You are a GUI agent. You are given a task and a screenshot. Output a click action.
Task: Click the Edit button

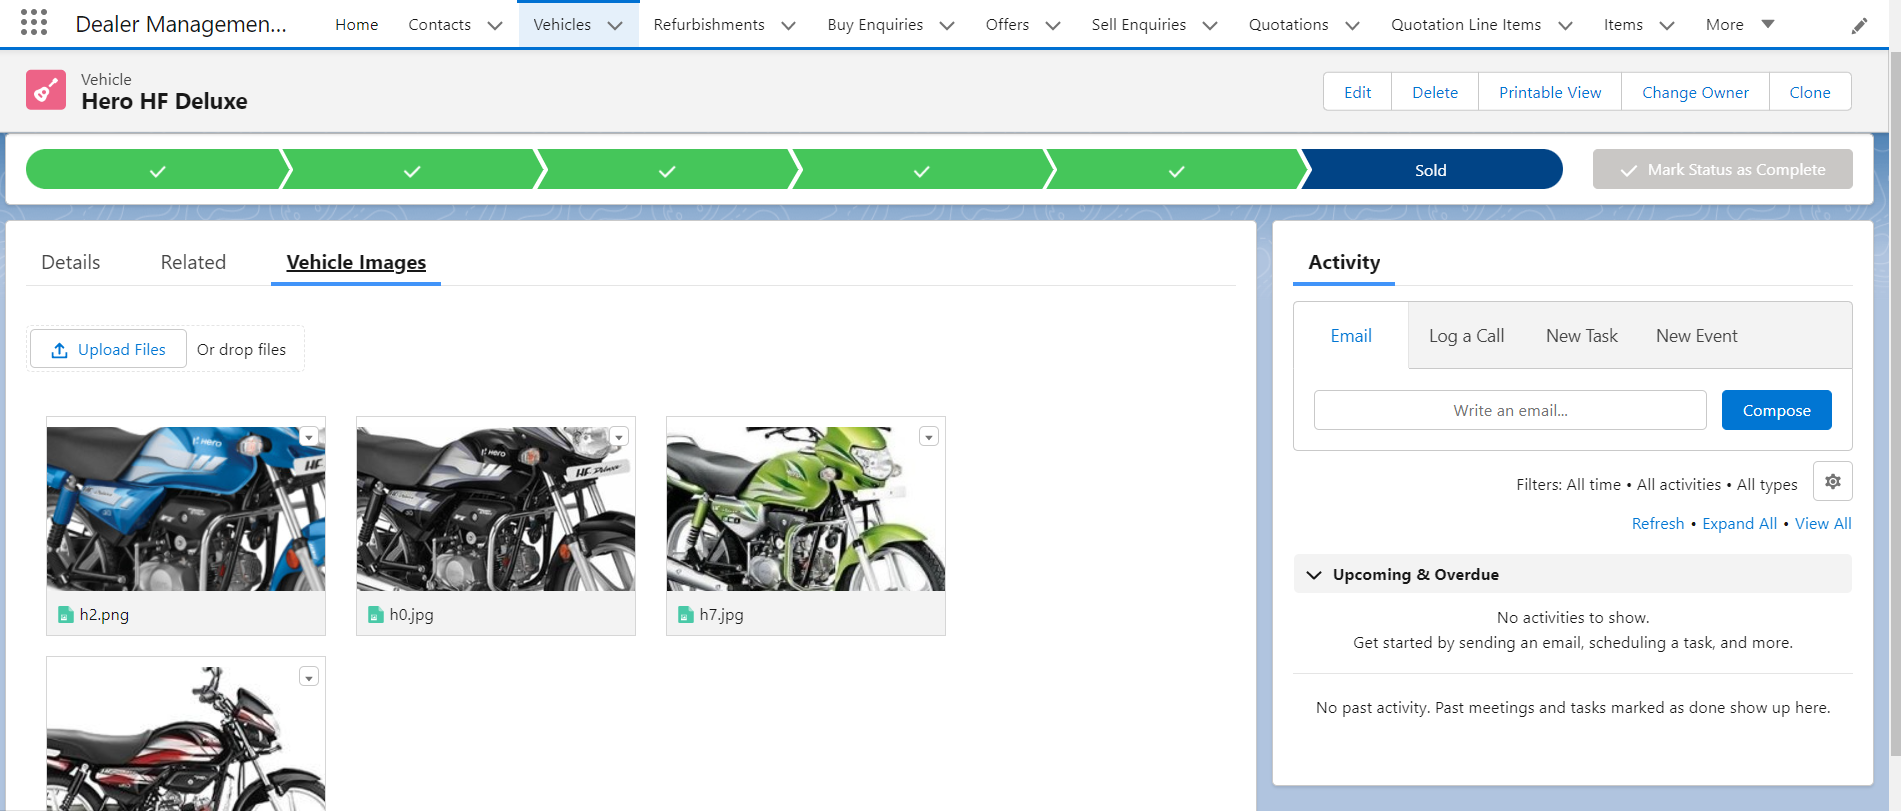coord(1357,92)
